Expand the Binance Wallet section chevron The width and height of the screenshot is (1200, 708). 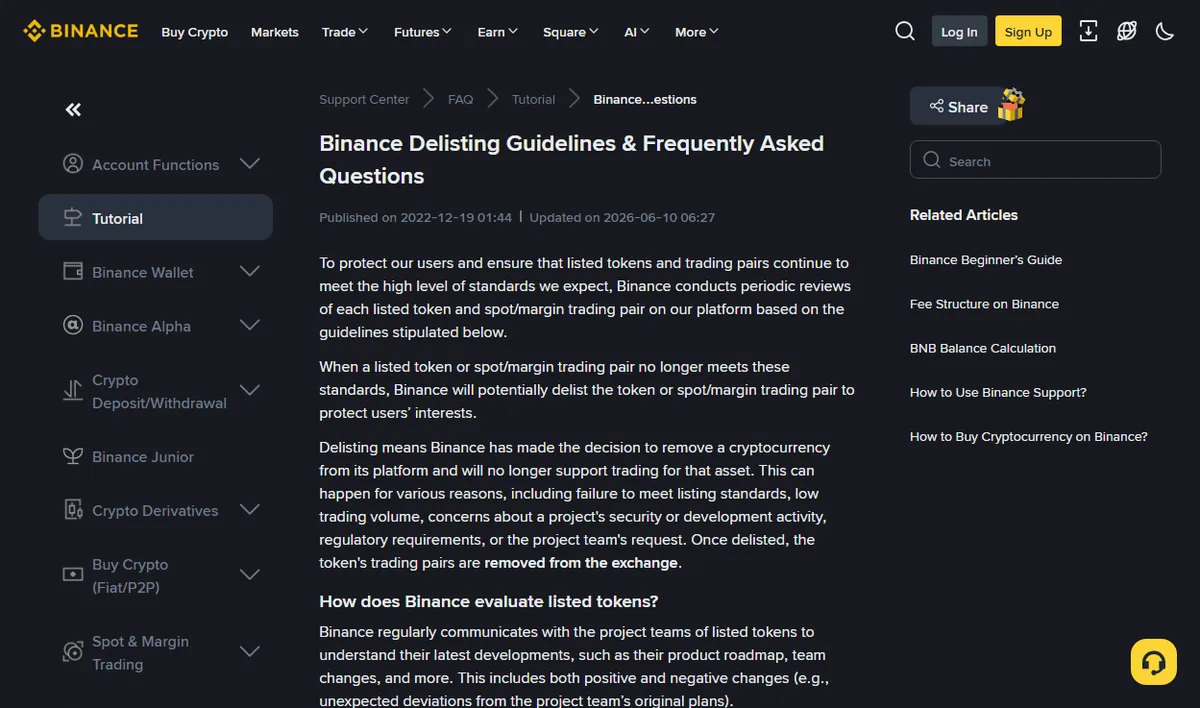250,272
